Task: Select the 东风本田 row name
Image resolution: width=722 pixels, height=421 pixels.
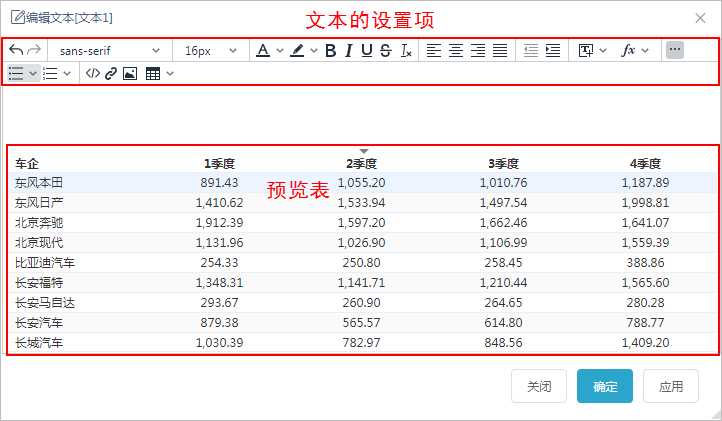Action: tap(39, 183)
